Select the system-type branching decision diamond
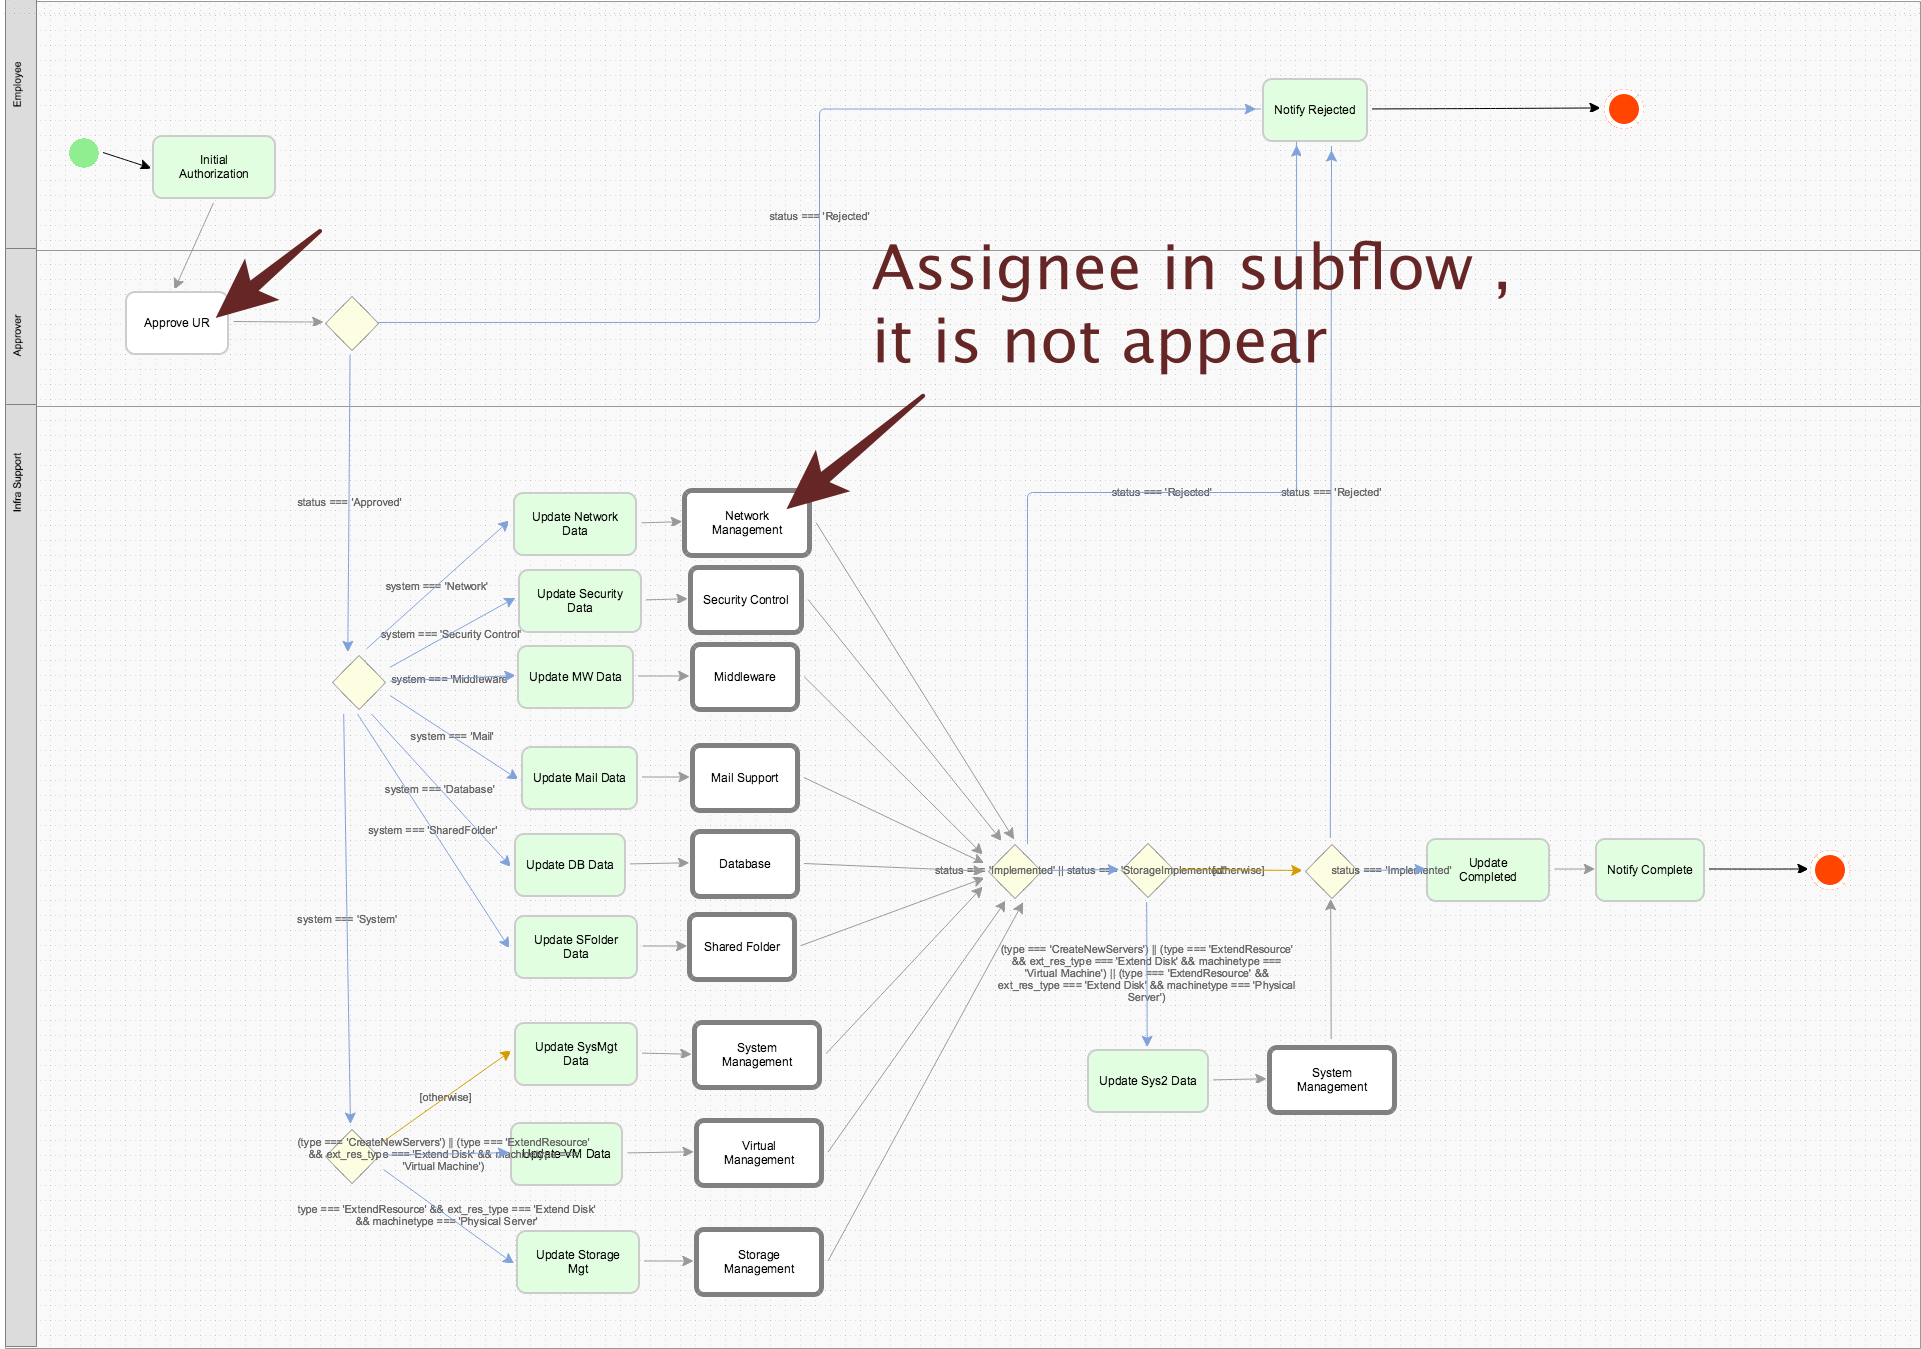The height and width of the screenshot is (1349, 1921). tap(359, 683)
